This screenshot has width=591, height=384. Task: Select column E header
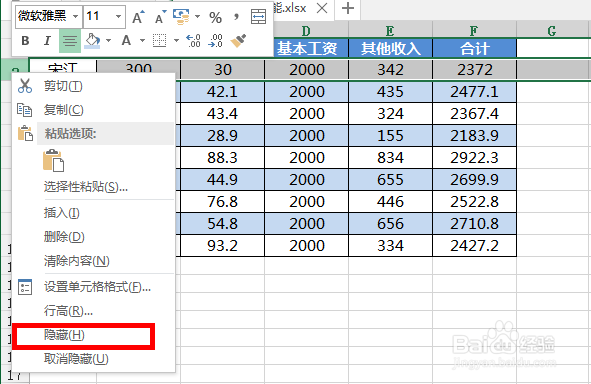tap(390, 31)
